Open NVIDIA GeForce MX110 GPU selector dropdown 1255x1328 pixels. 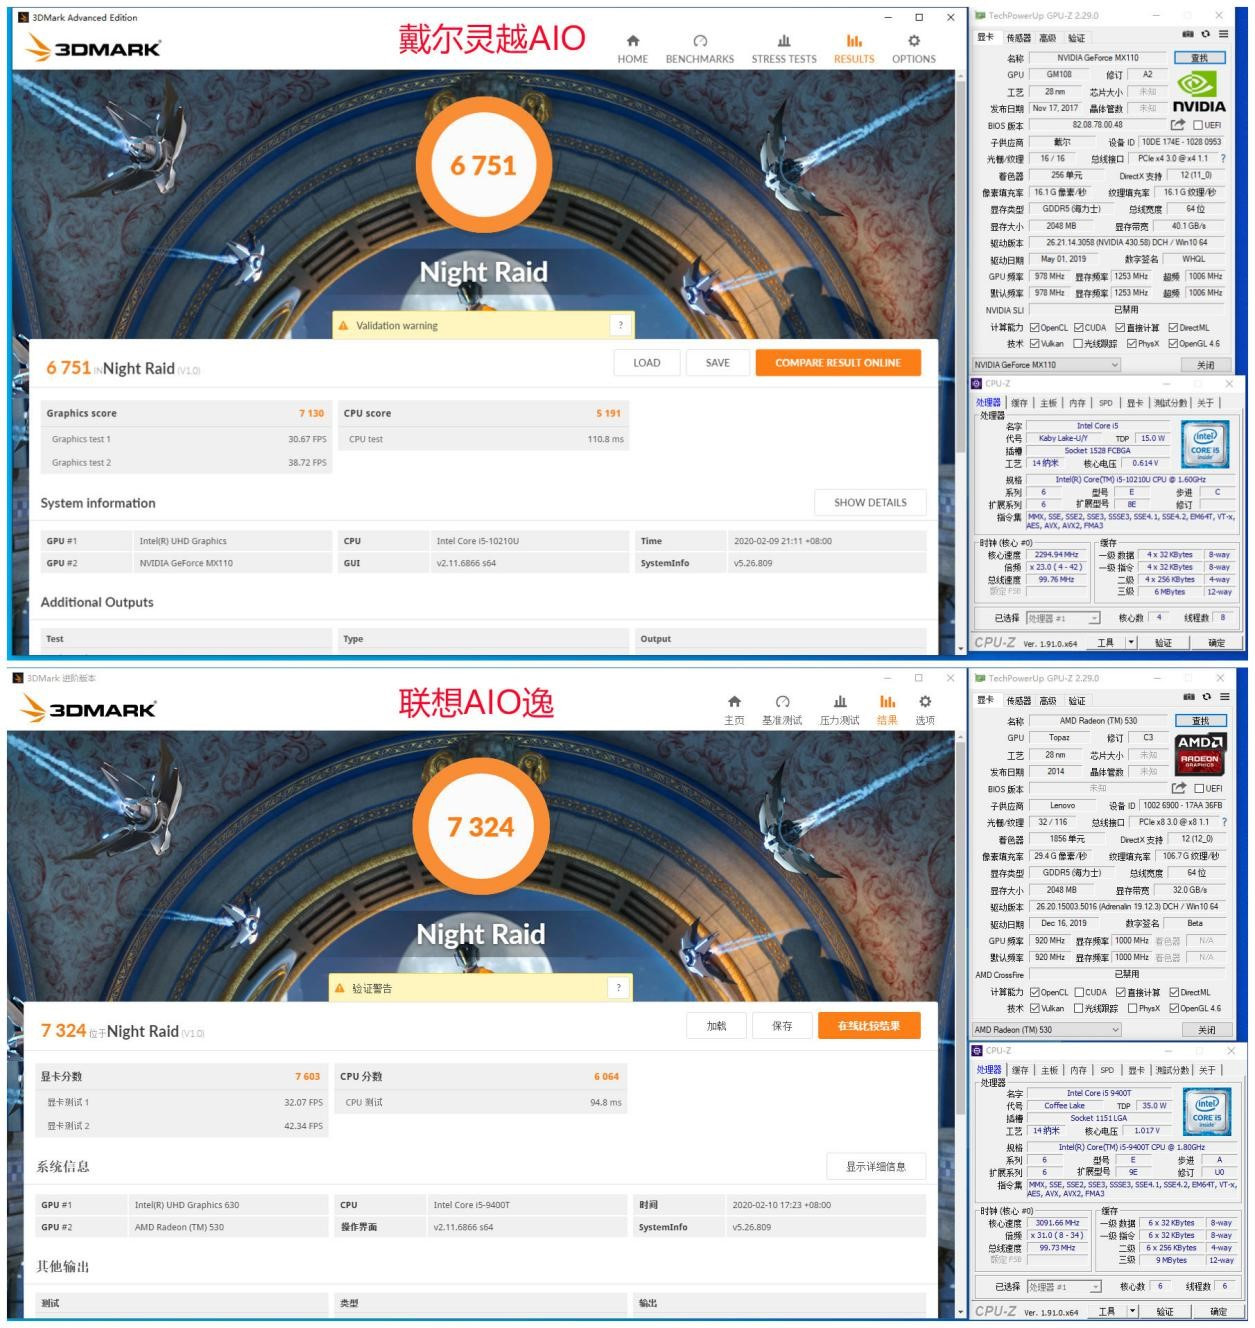coord(1046,365)
